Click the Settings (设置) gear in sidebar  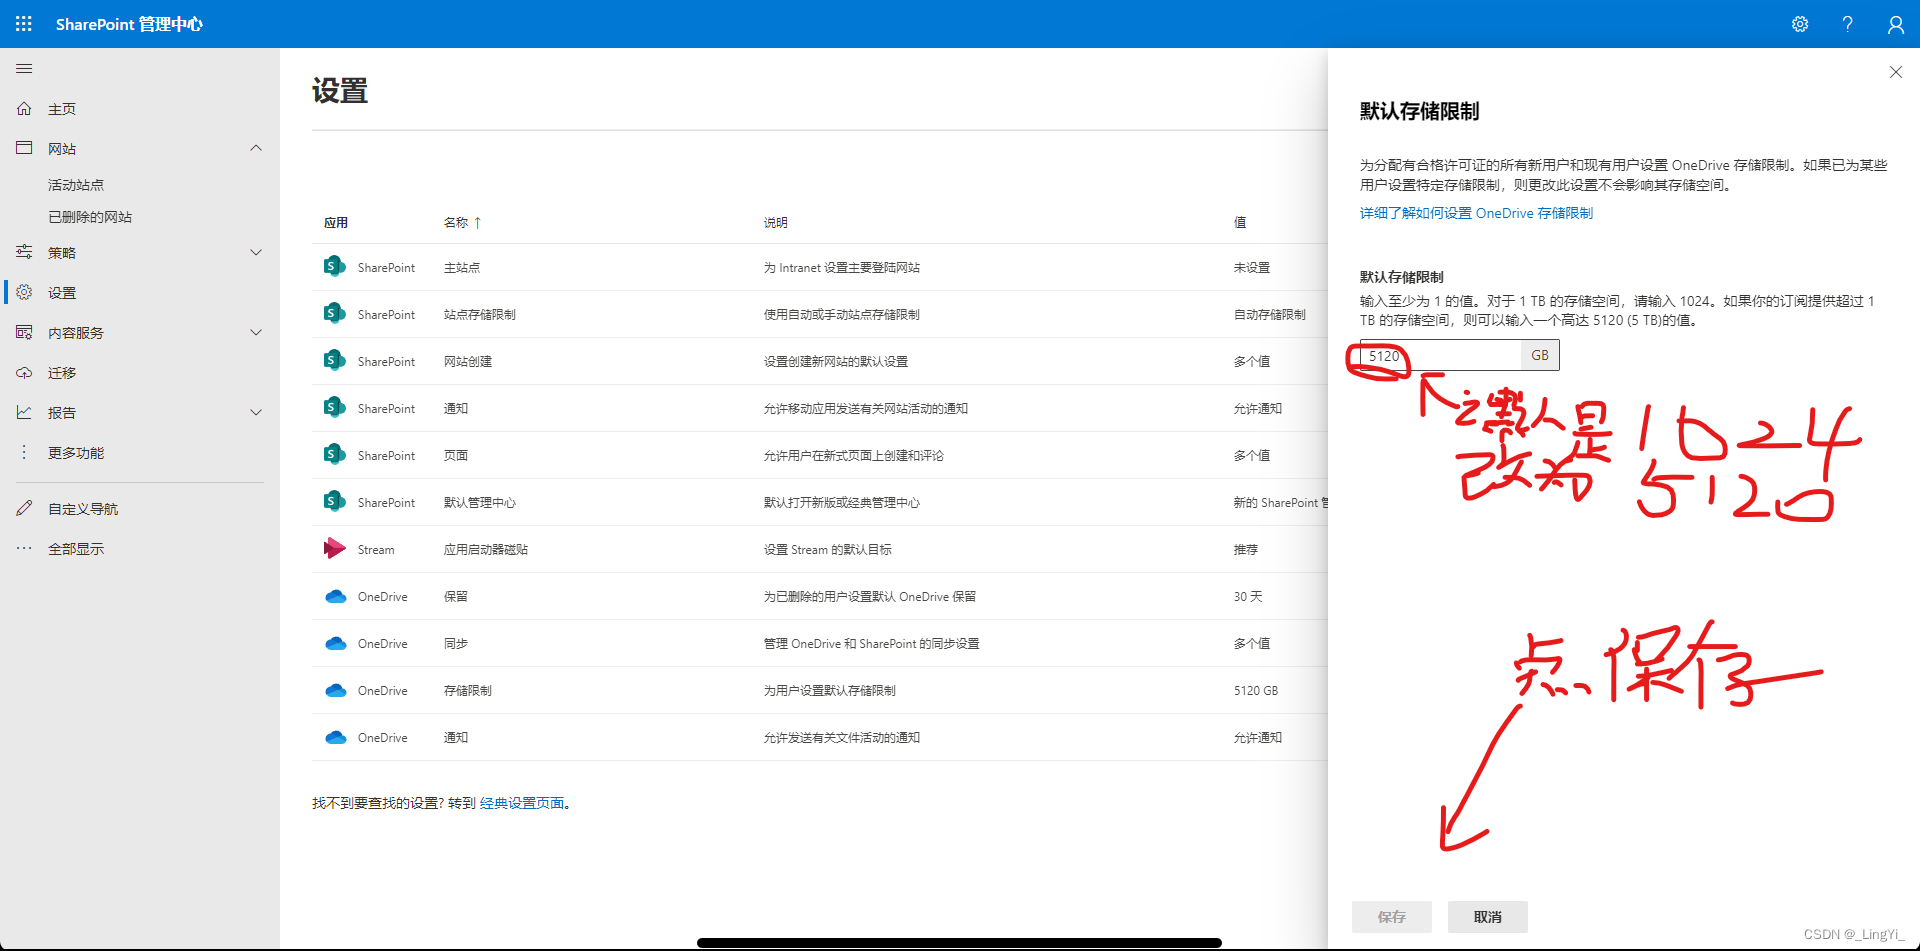(x=24, y=292)
